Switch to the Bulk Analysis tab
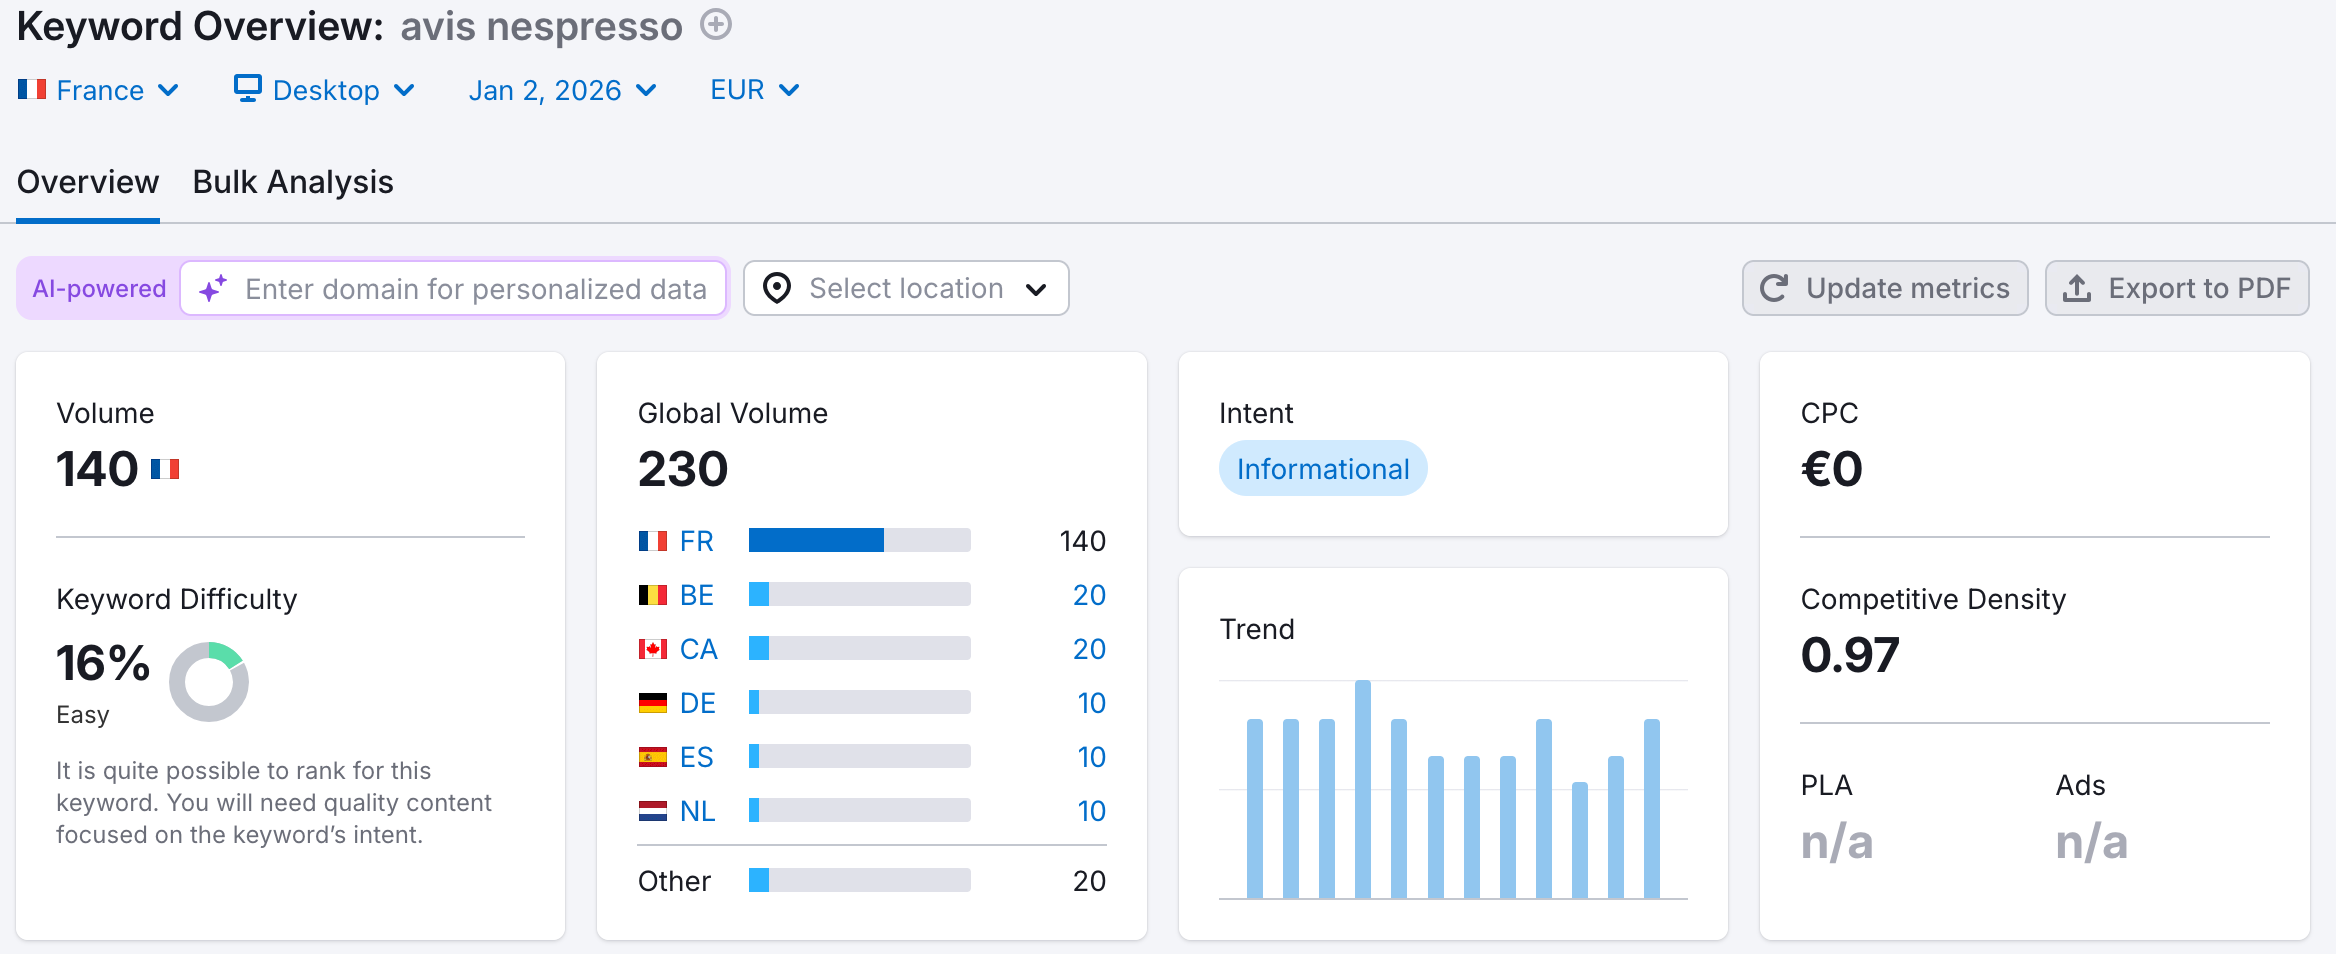Screen dimensions: 2336x954 (292, 181)
